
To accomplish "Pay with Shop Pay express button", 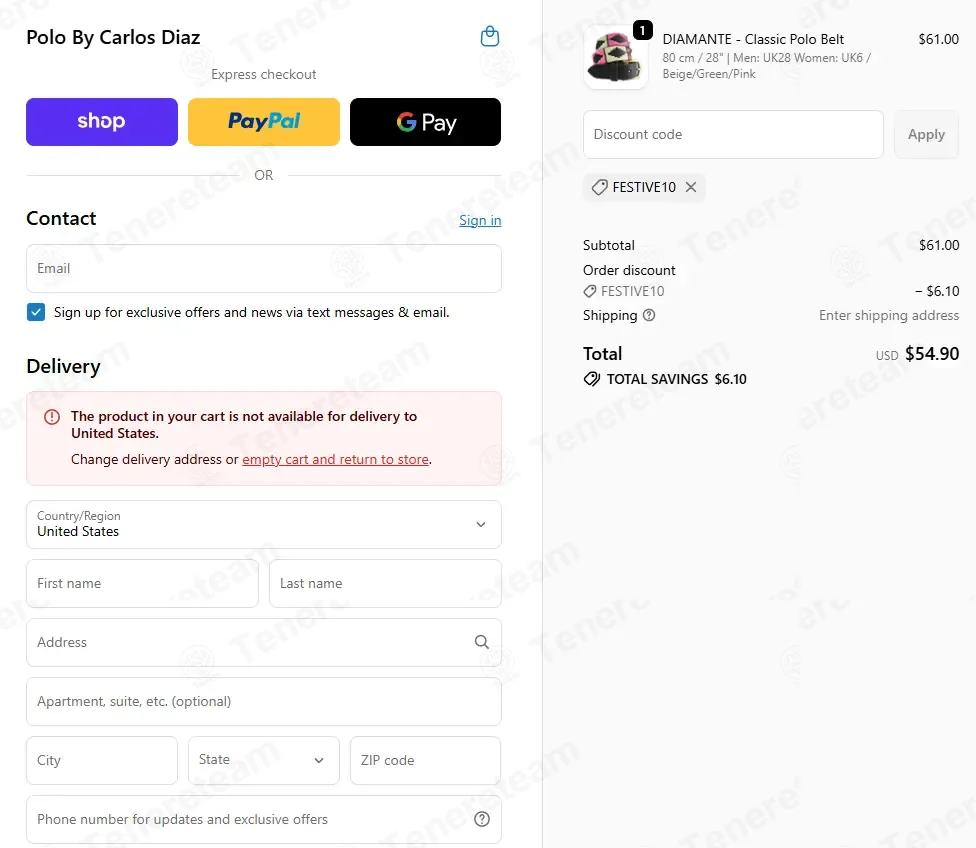I will (102, 121).
